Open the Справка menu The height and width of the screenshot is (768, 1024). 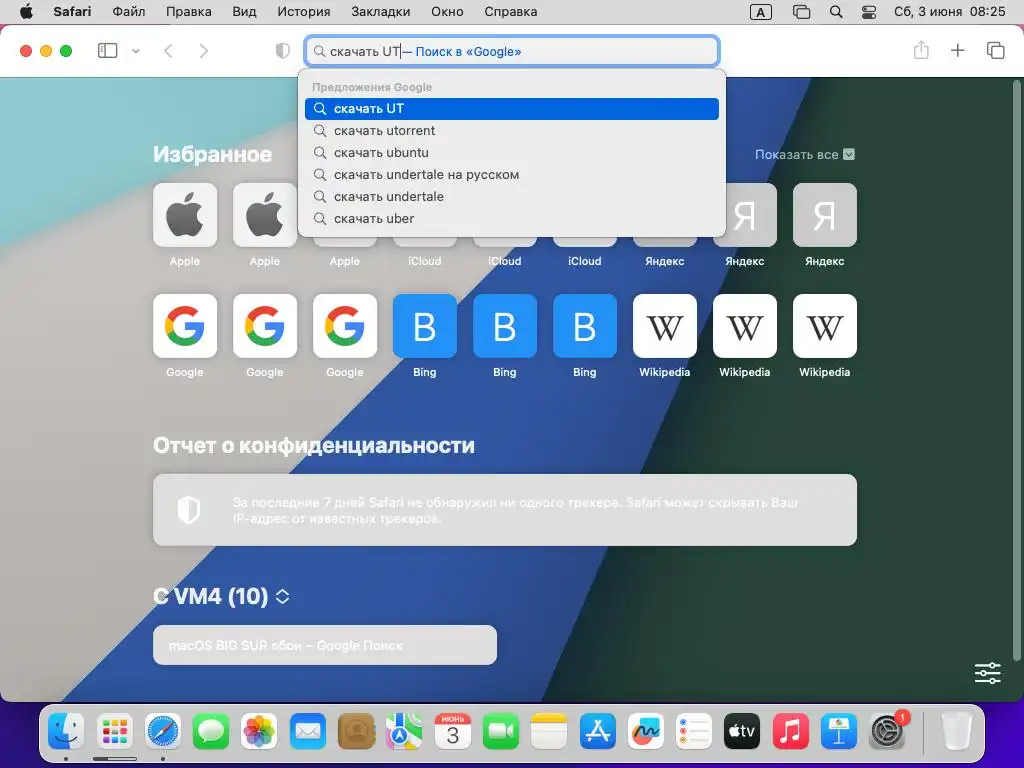pos(511,12)
